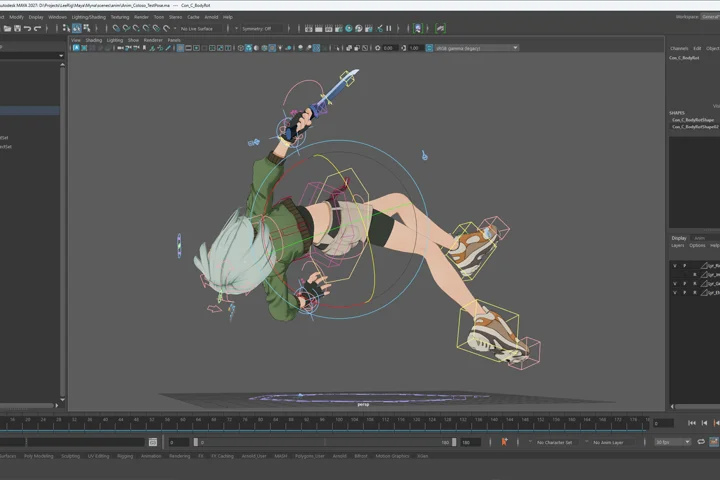Toggle the view transform button before sRGB gamma
The height and width of the screenshot is (480, 720).
[x=429, y=48]
